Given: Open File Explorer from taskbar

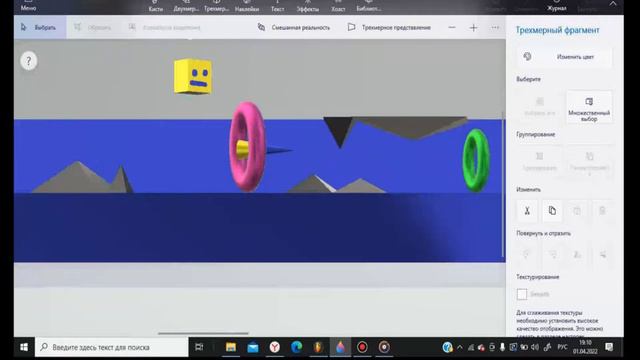Looking at the screenshot, I should coord(231,347).
